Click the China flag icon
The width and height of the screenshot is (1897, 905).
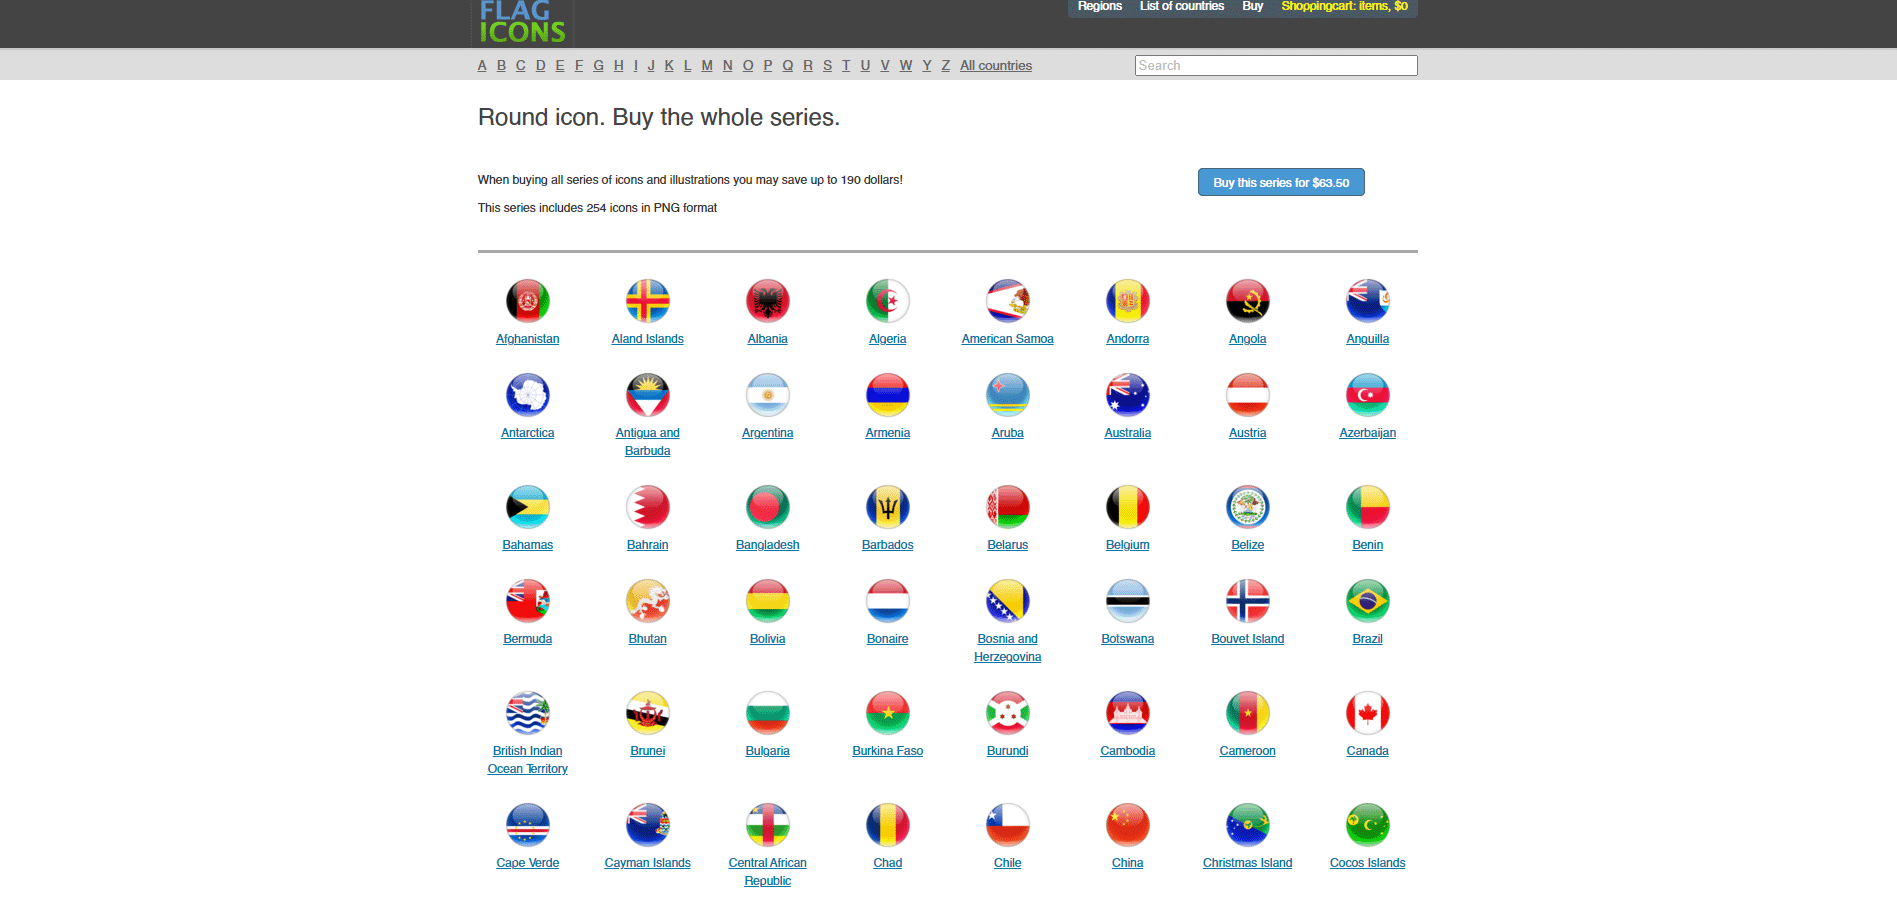click(1128, 825)
